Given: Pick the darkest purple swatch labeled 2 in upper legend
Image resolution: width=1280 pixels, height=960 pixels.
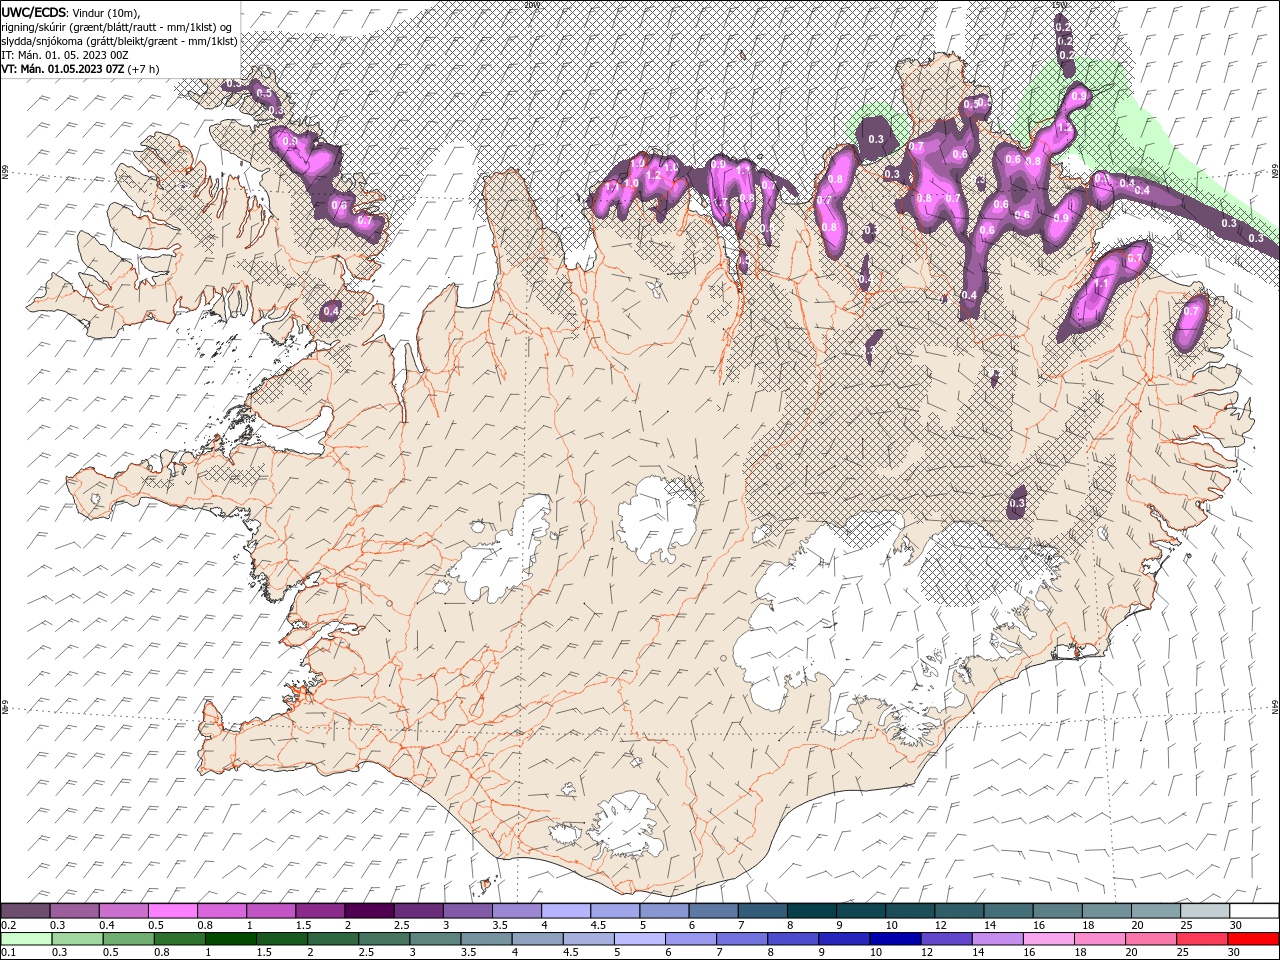Looking at the screenshot, I should point(368,911).
